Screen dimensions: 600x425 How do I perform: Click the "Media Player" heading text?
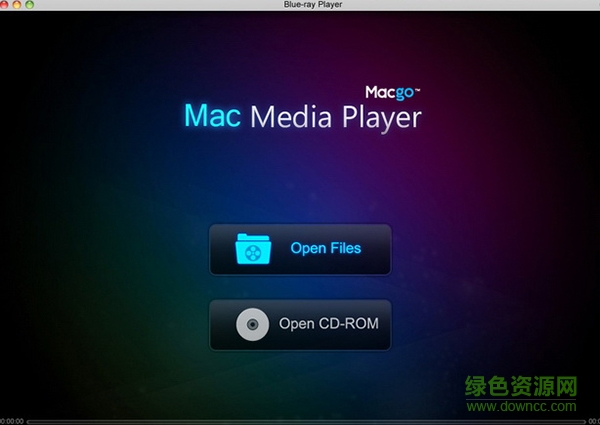335,117
